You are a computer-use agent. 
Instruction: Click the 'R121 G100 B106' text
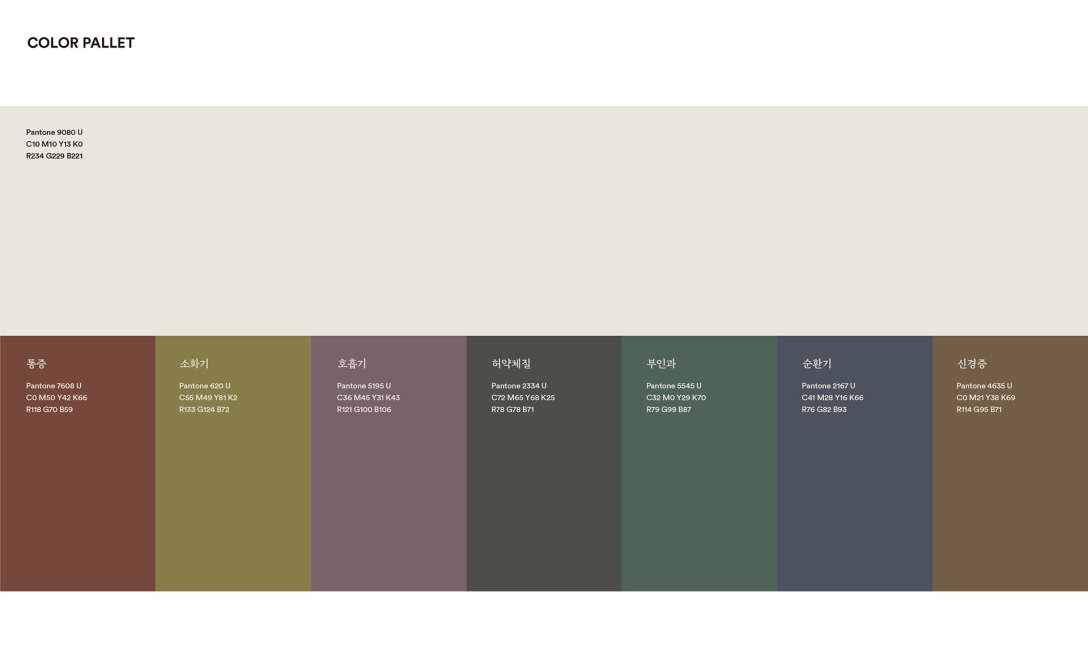[x=364, y=409]
